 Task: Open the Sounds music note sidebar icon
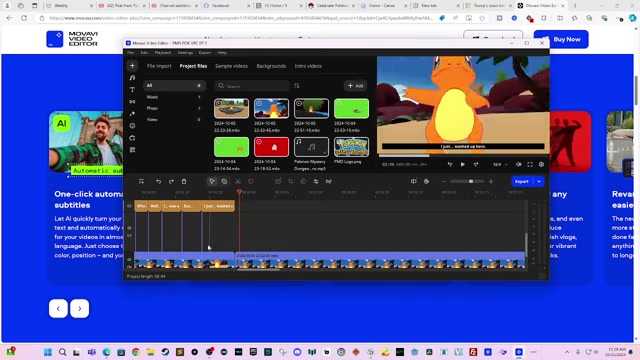(132, 78)
